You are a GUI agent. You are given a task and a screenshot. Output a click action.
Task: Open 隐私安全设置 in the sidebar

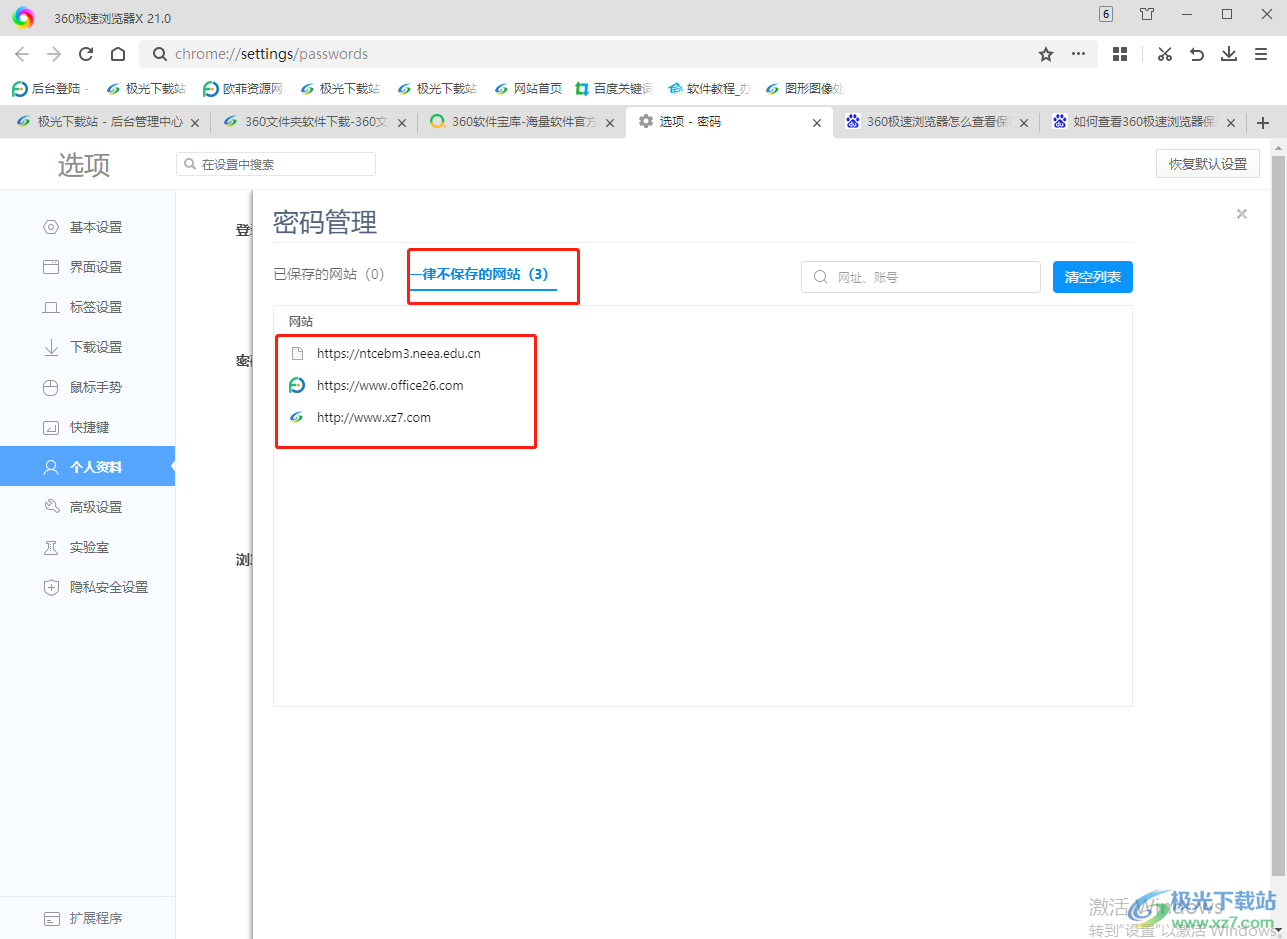point(87,587)
